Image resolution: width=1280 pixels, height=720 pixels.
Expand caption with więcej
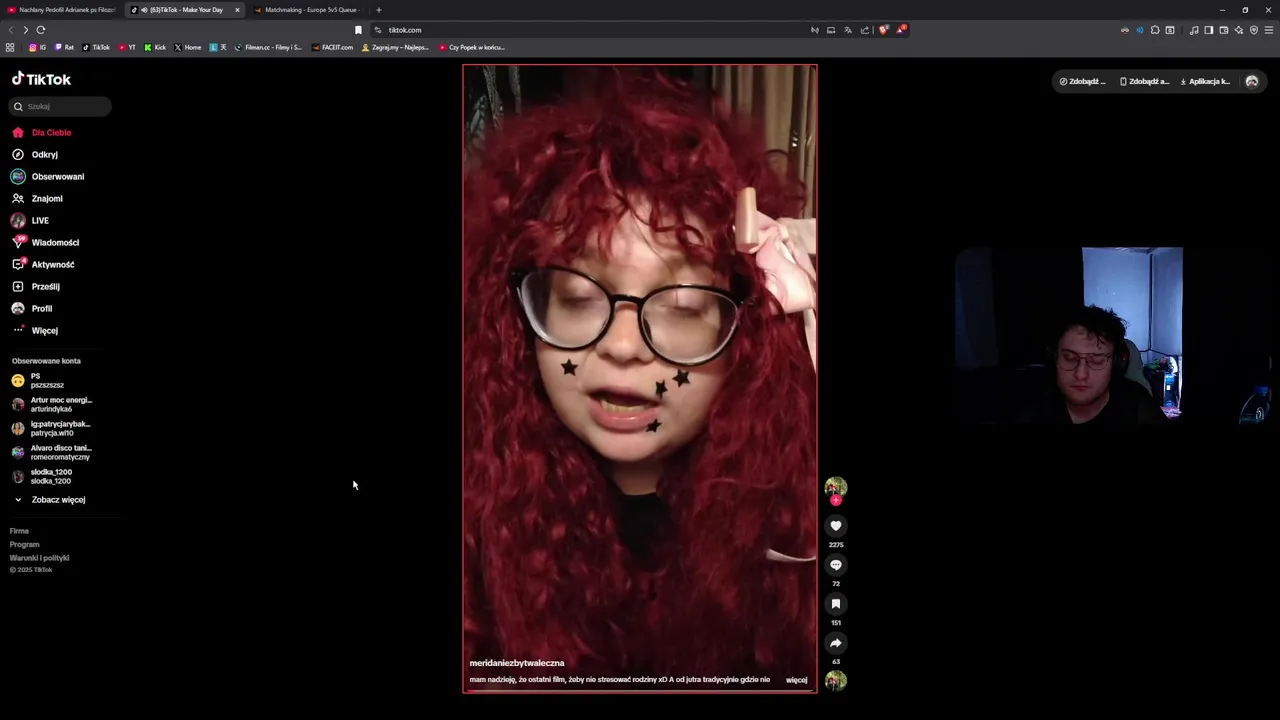[797, 680]
